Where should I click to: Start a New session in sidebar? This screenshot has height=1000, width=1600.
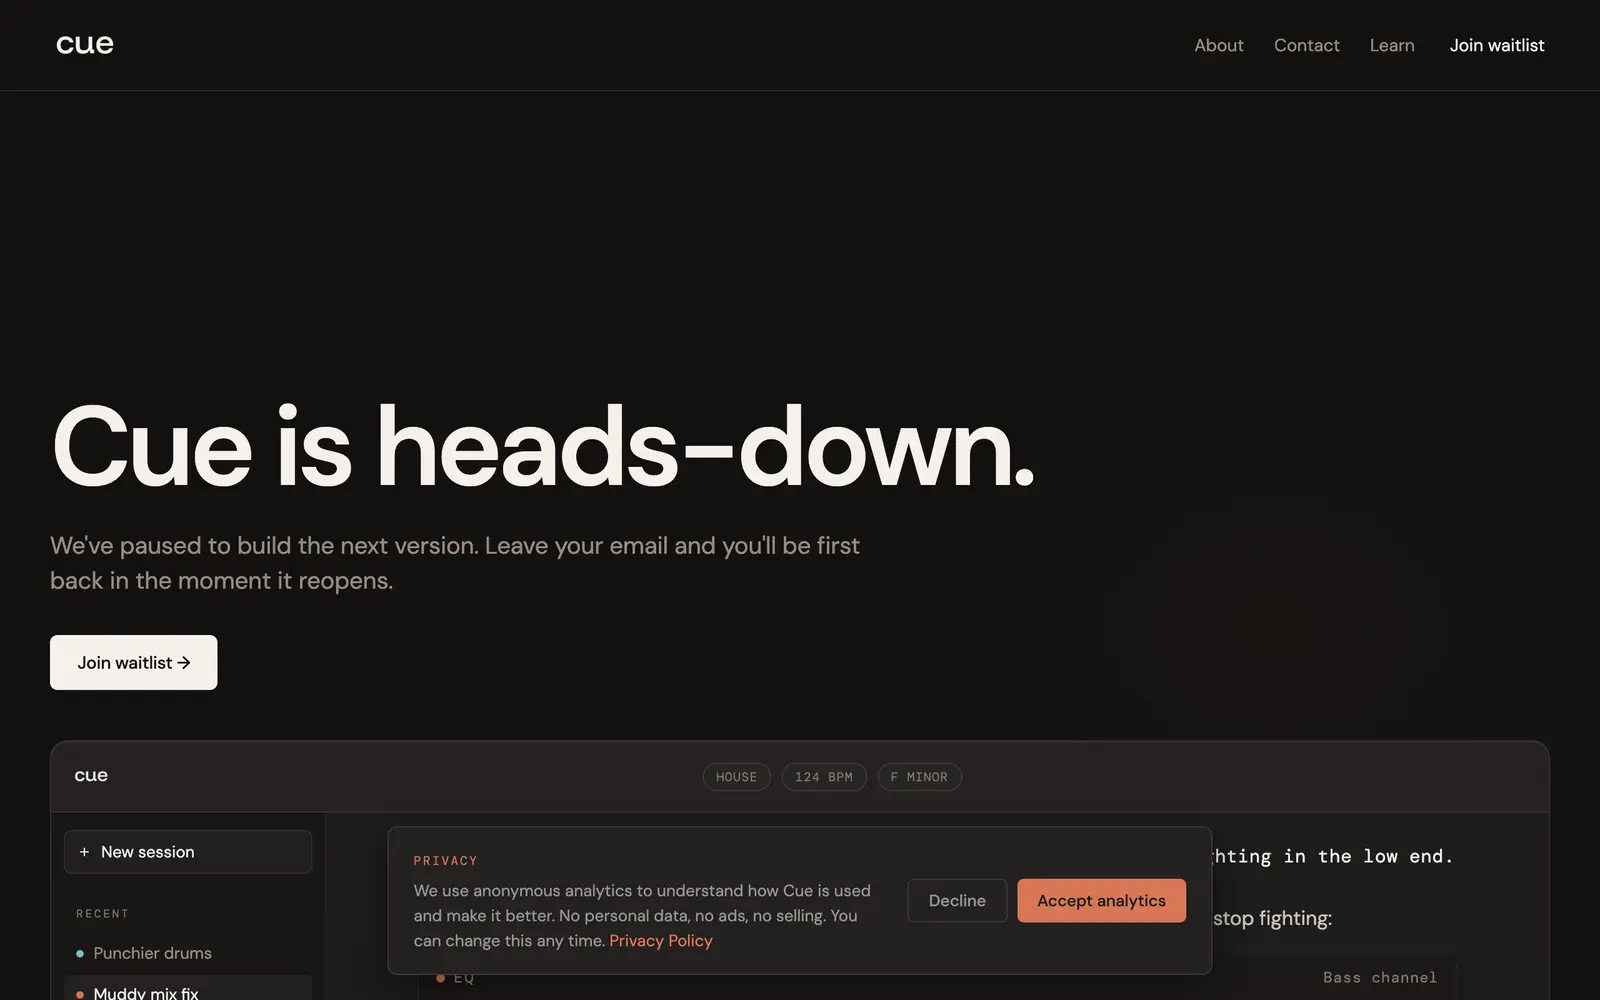[188, 852]
